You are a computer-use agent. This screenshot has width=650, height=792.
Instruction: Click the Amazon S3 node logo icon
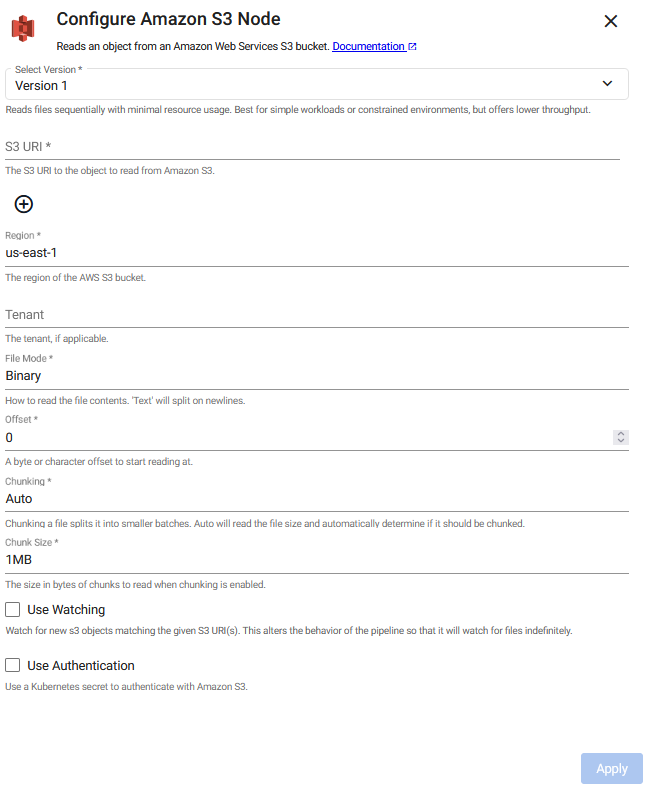(x=24, y=29)
